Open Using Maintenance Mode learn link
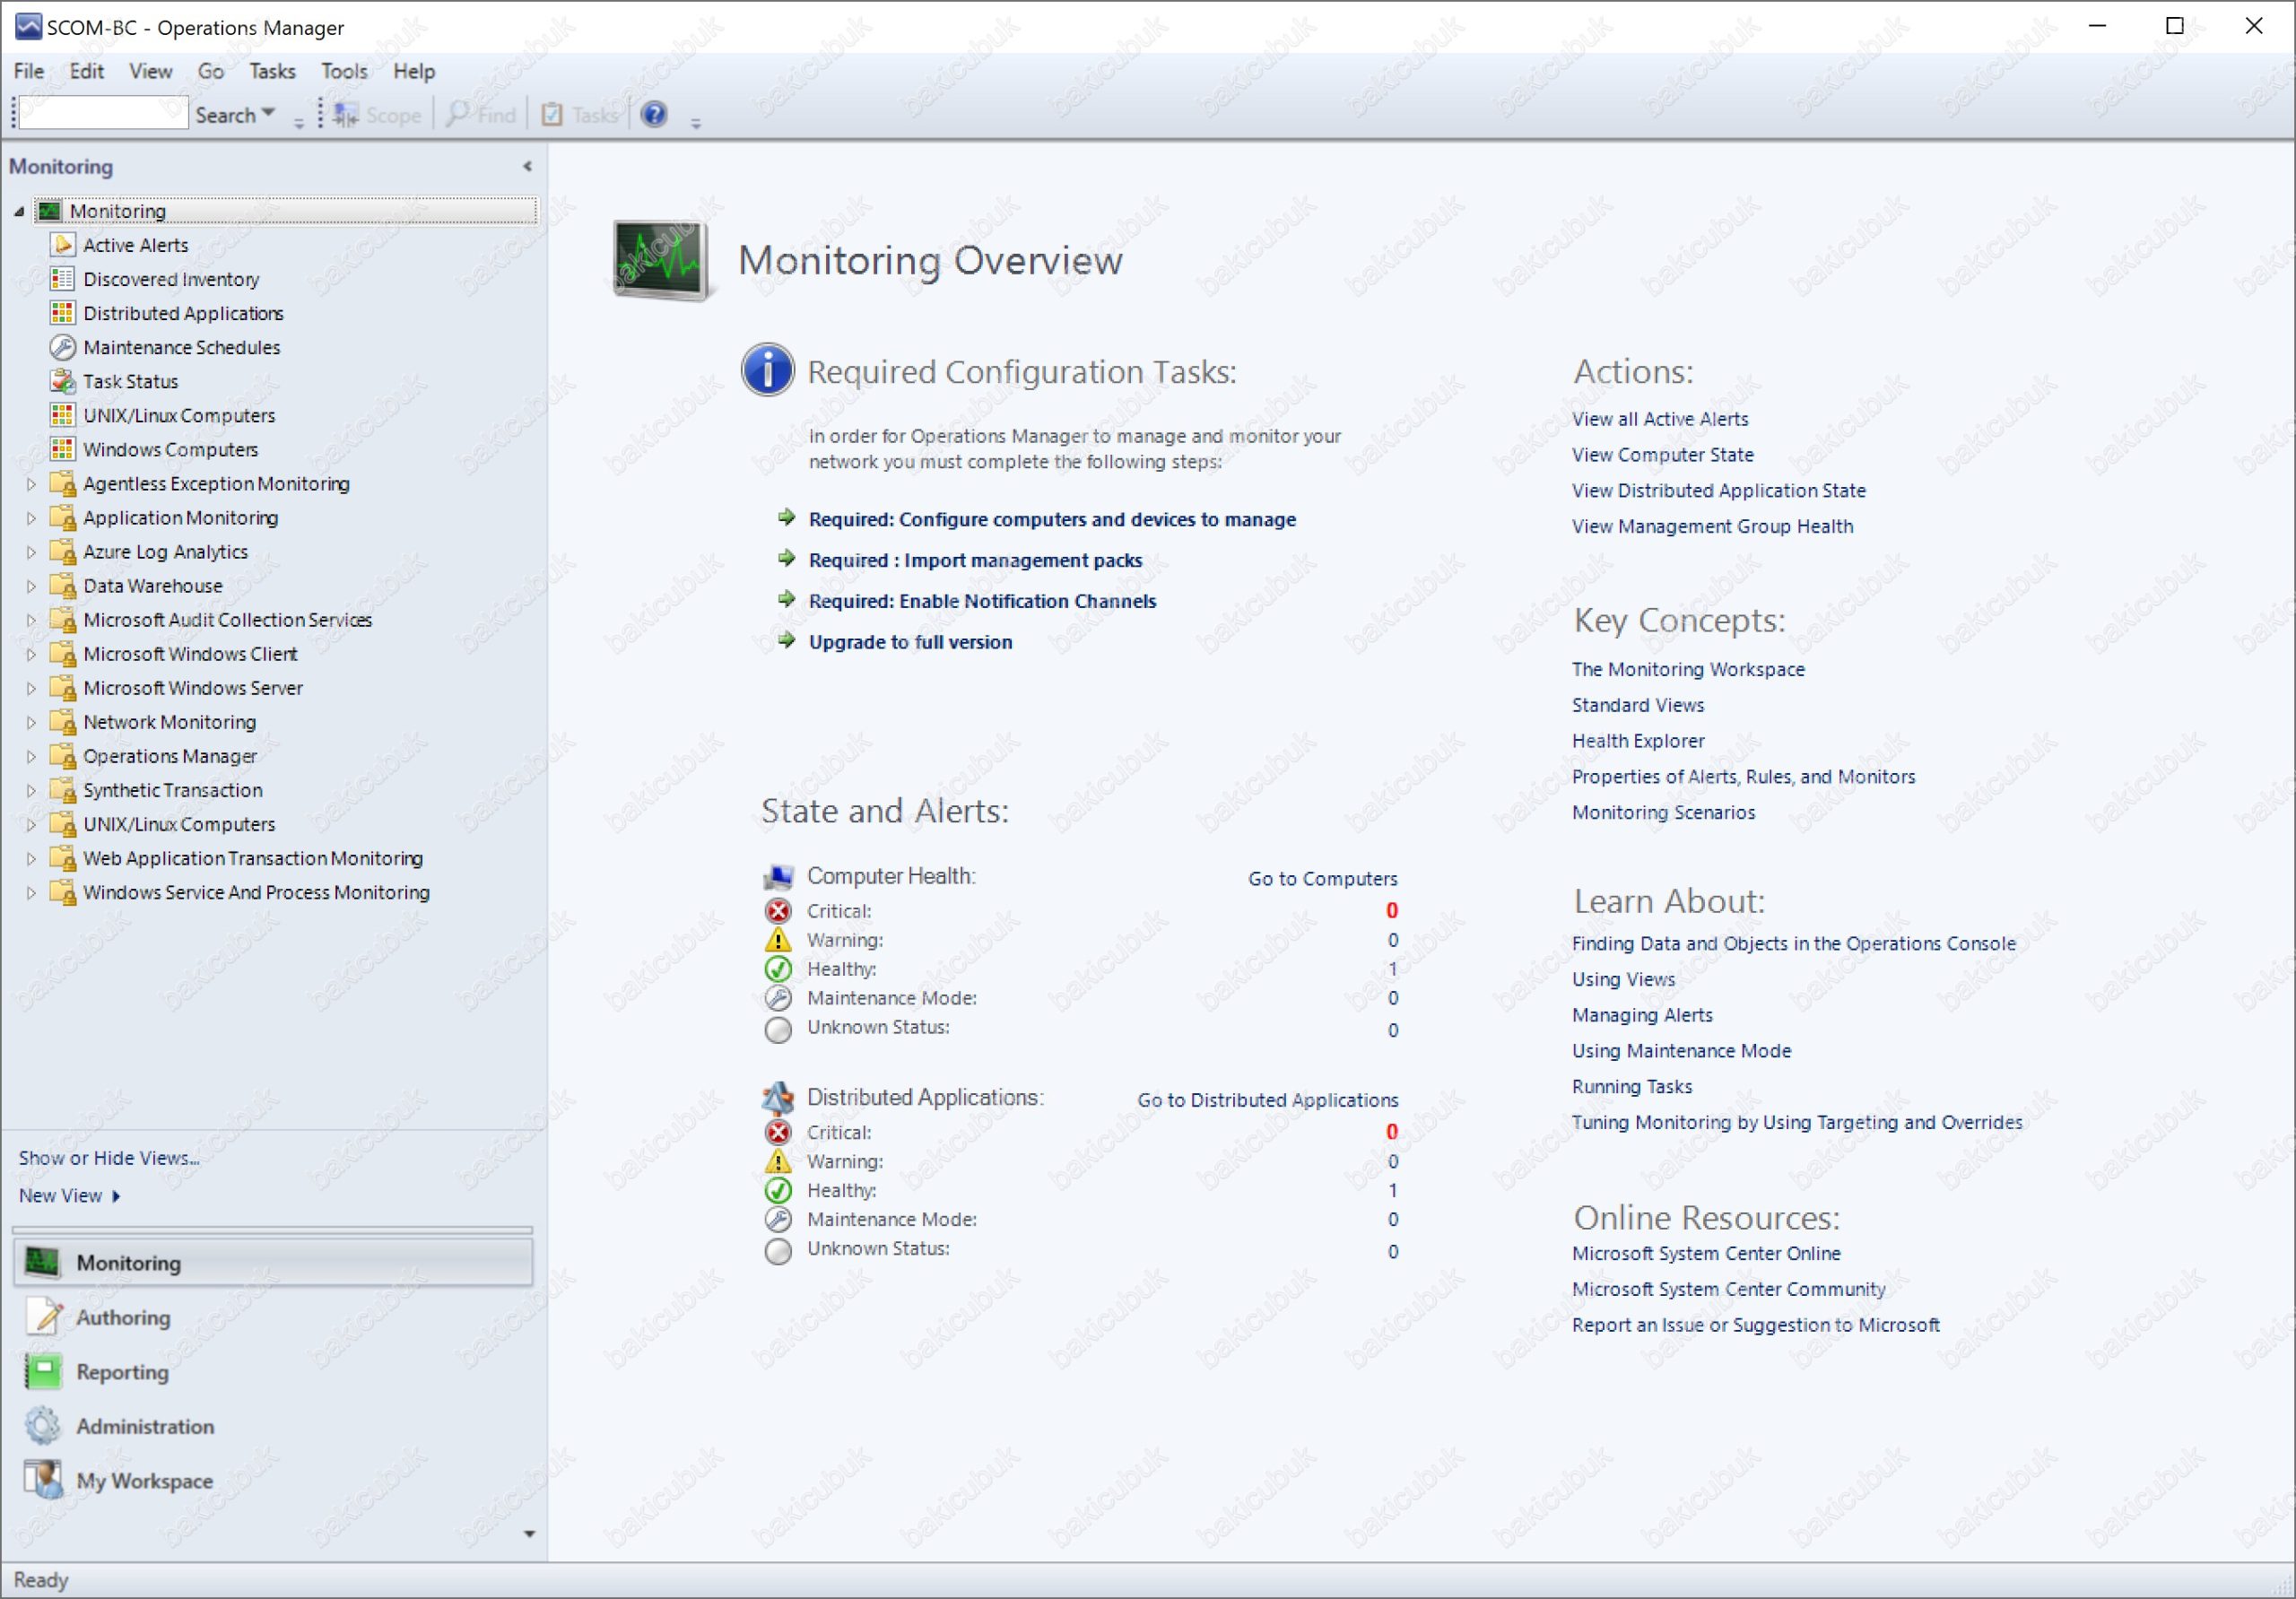 1681,1050
